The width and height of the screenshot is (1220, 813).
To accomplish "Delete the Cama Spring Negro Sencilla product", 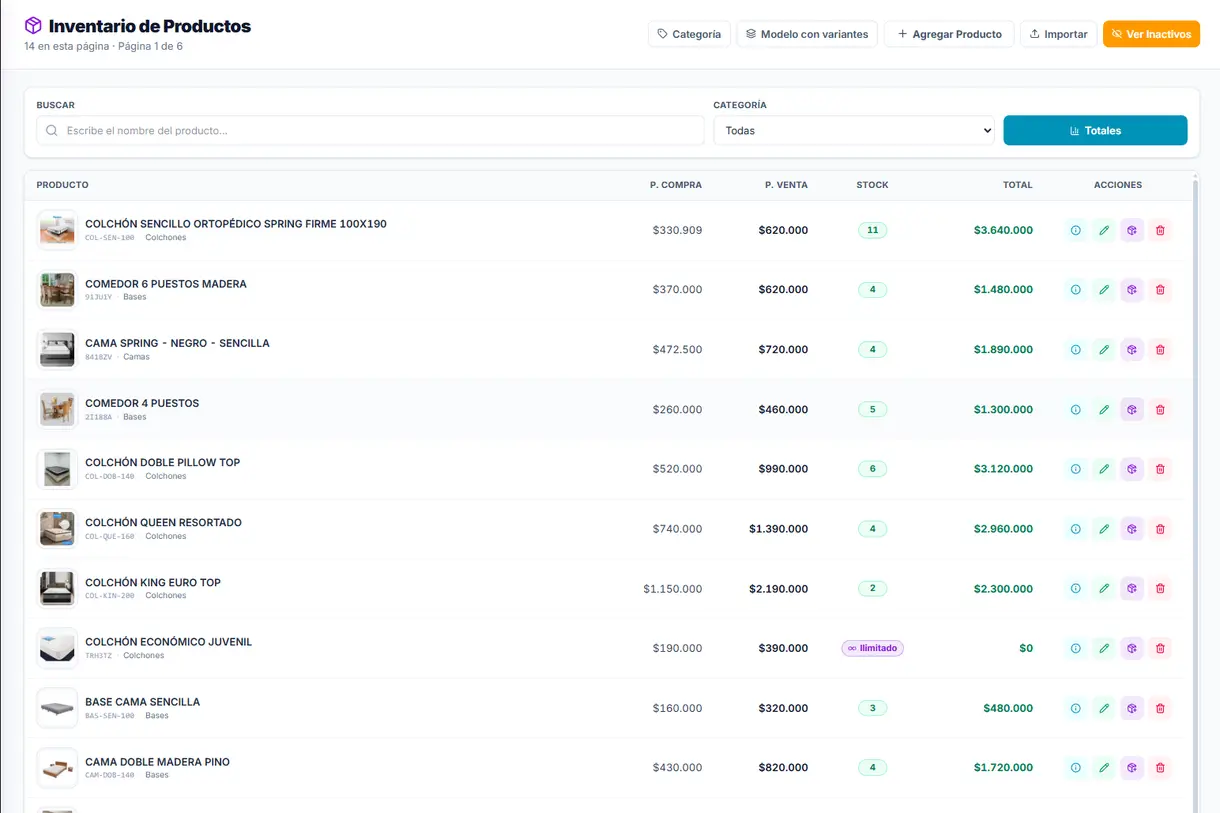I will [1160, 350].
